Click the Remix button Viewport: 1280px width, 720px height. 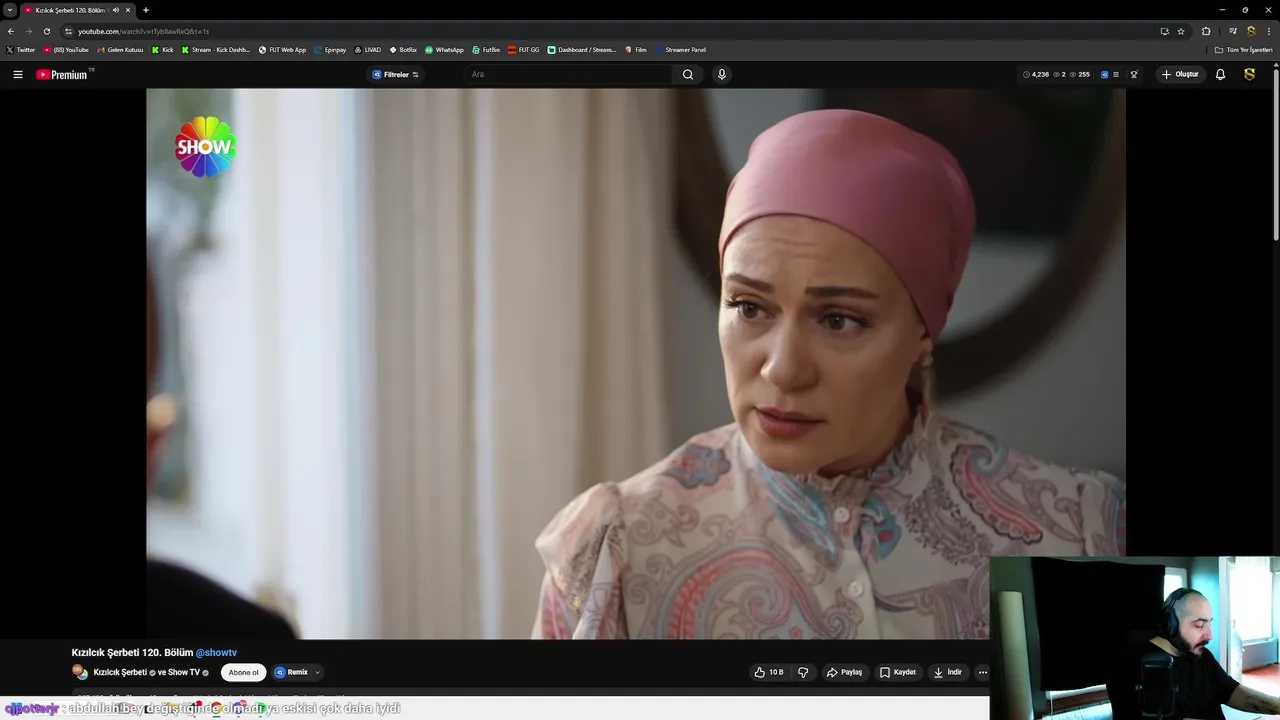click(x=292, y=672)
